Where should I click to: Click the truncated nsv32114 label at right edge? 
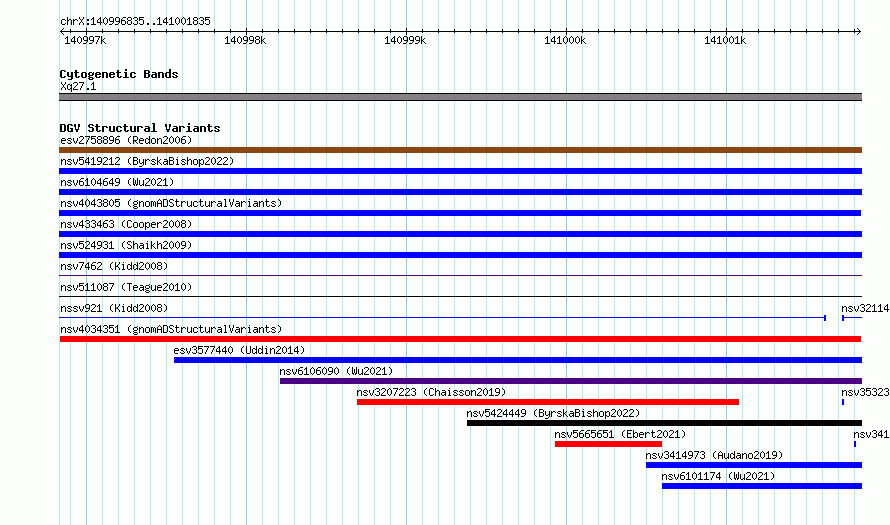(x=865, y=308)
